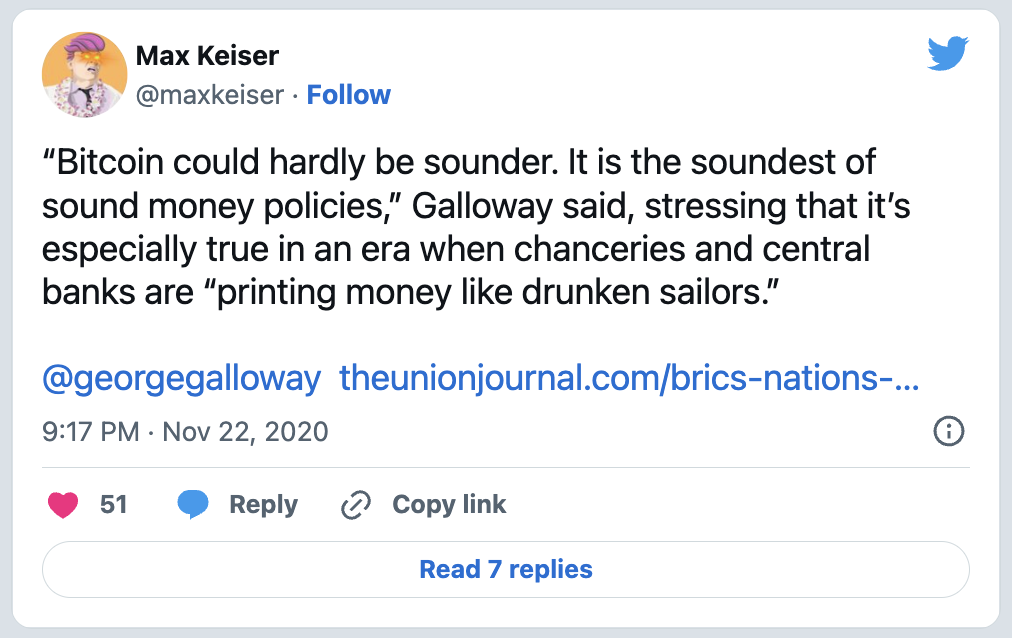Open theunionjournal.com article link
1012x638 pixels.
[629, 378]
